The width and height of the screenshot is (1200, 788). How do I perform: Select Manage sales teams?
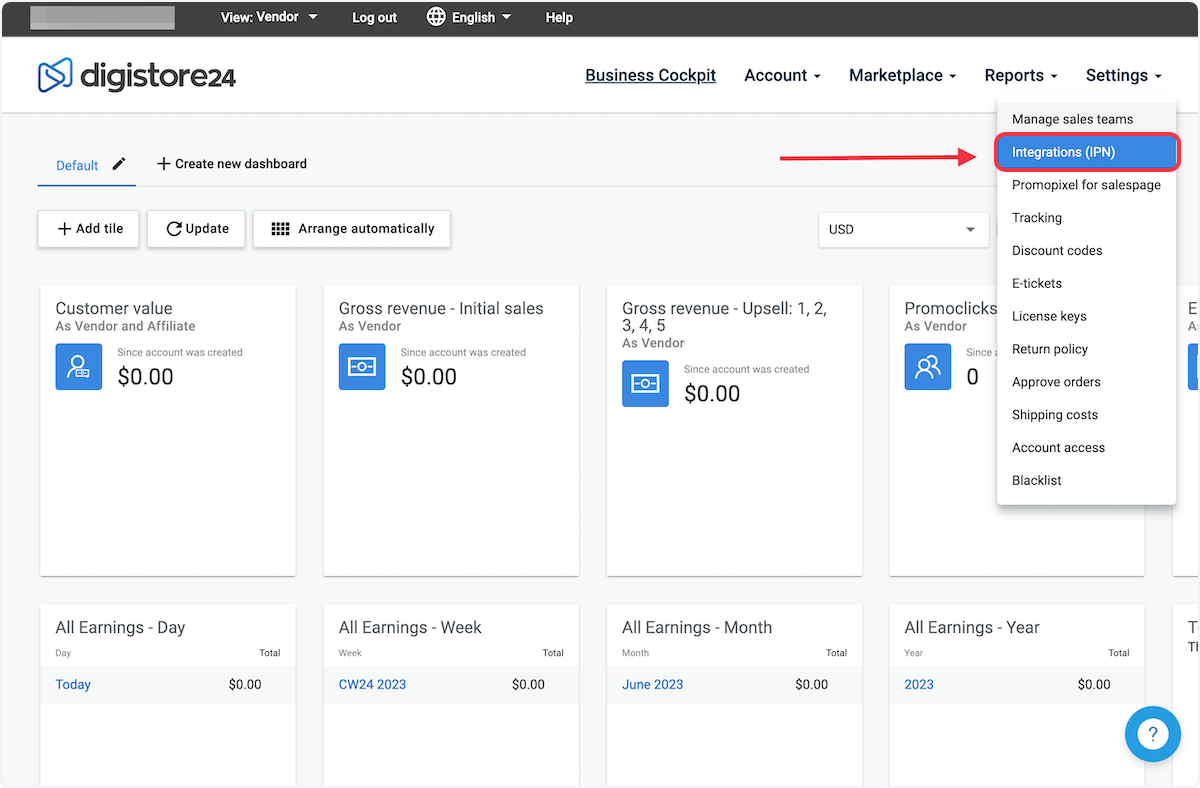[x=1086, y=119]
